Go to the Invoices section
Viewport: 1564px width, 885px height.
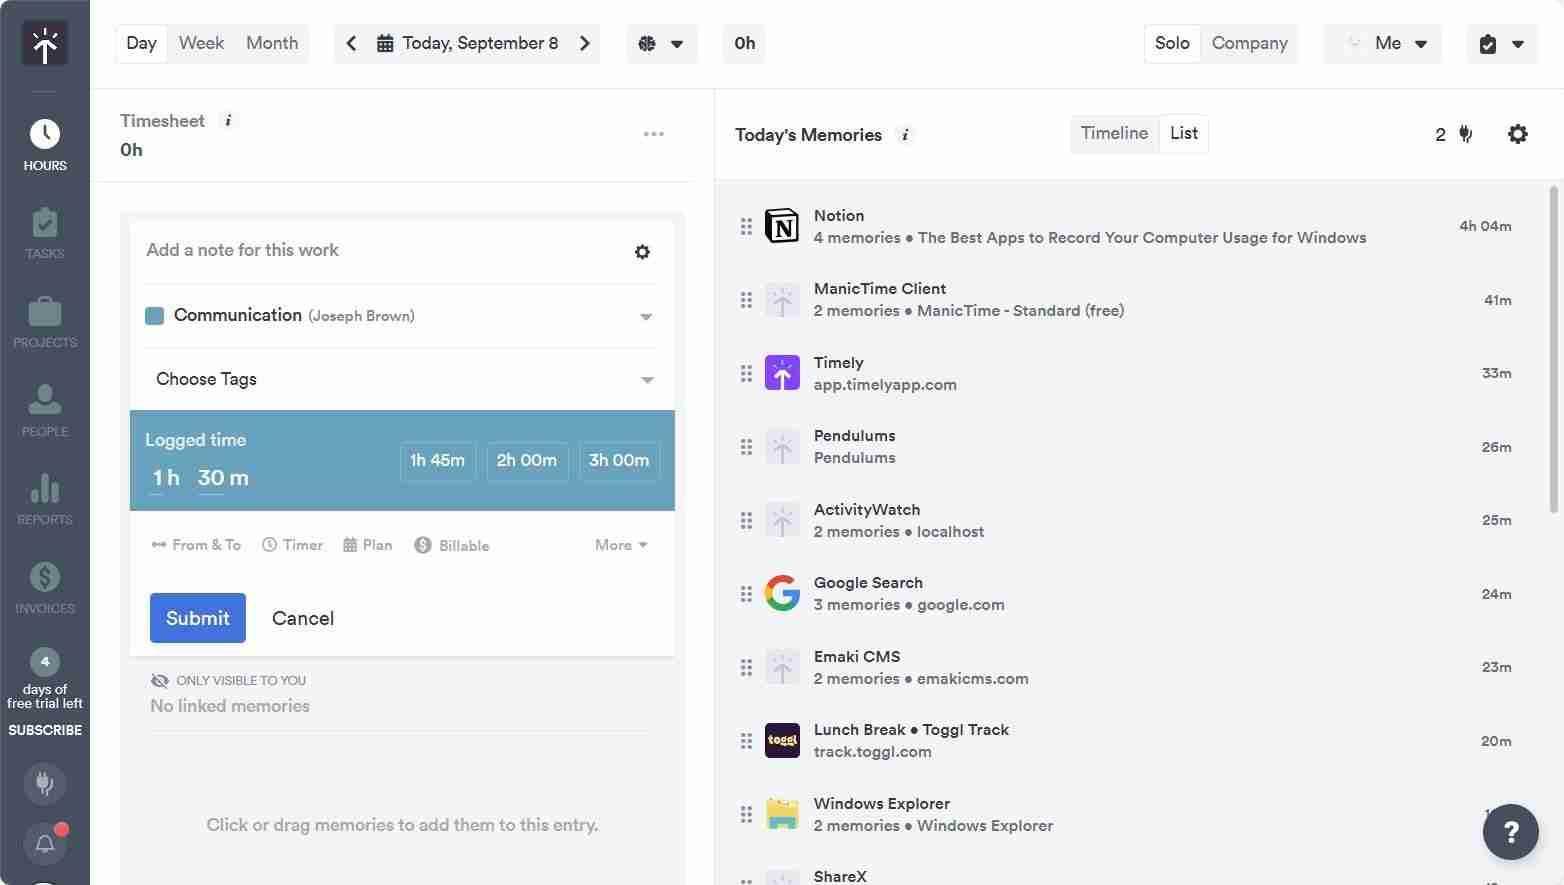click(x=45, y=587)
